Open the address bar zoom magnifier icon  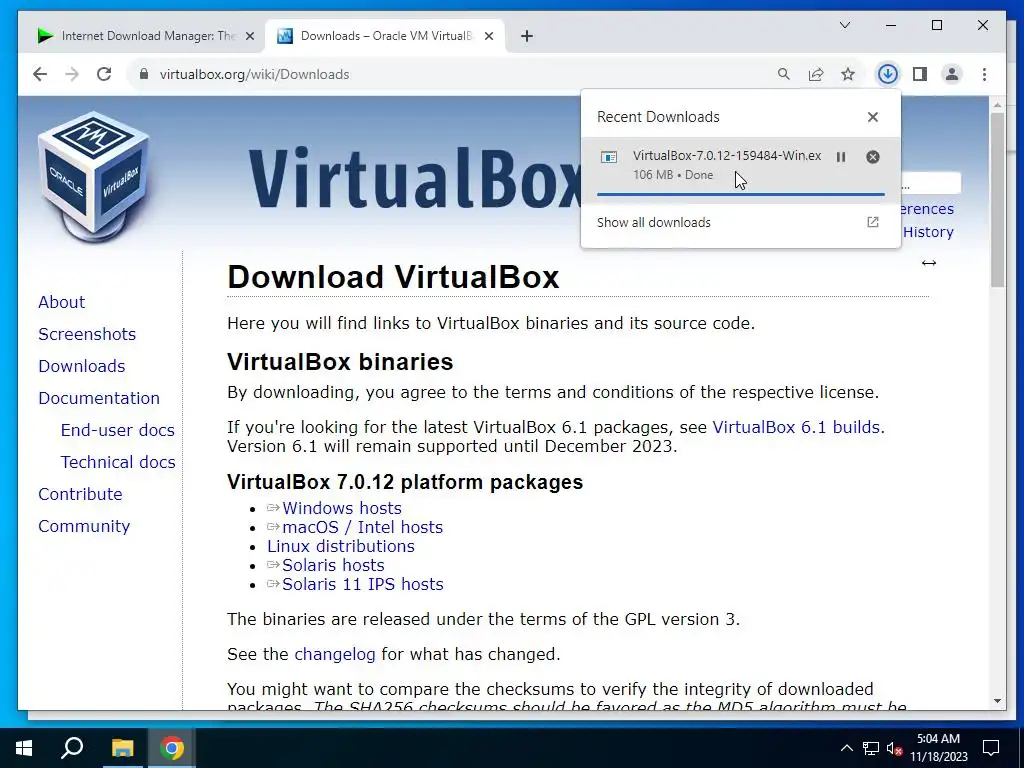[x=784, y=74]
